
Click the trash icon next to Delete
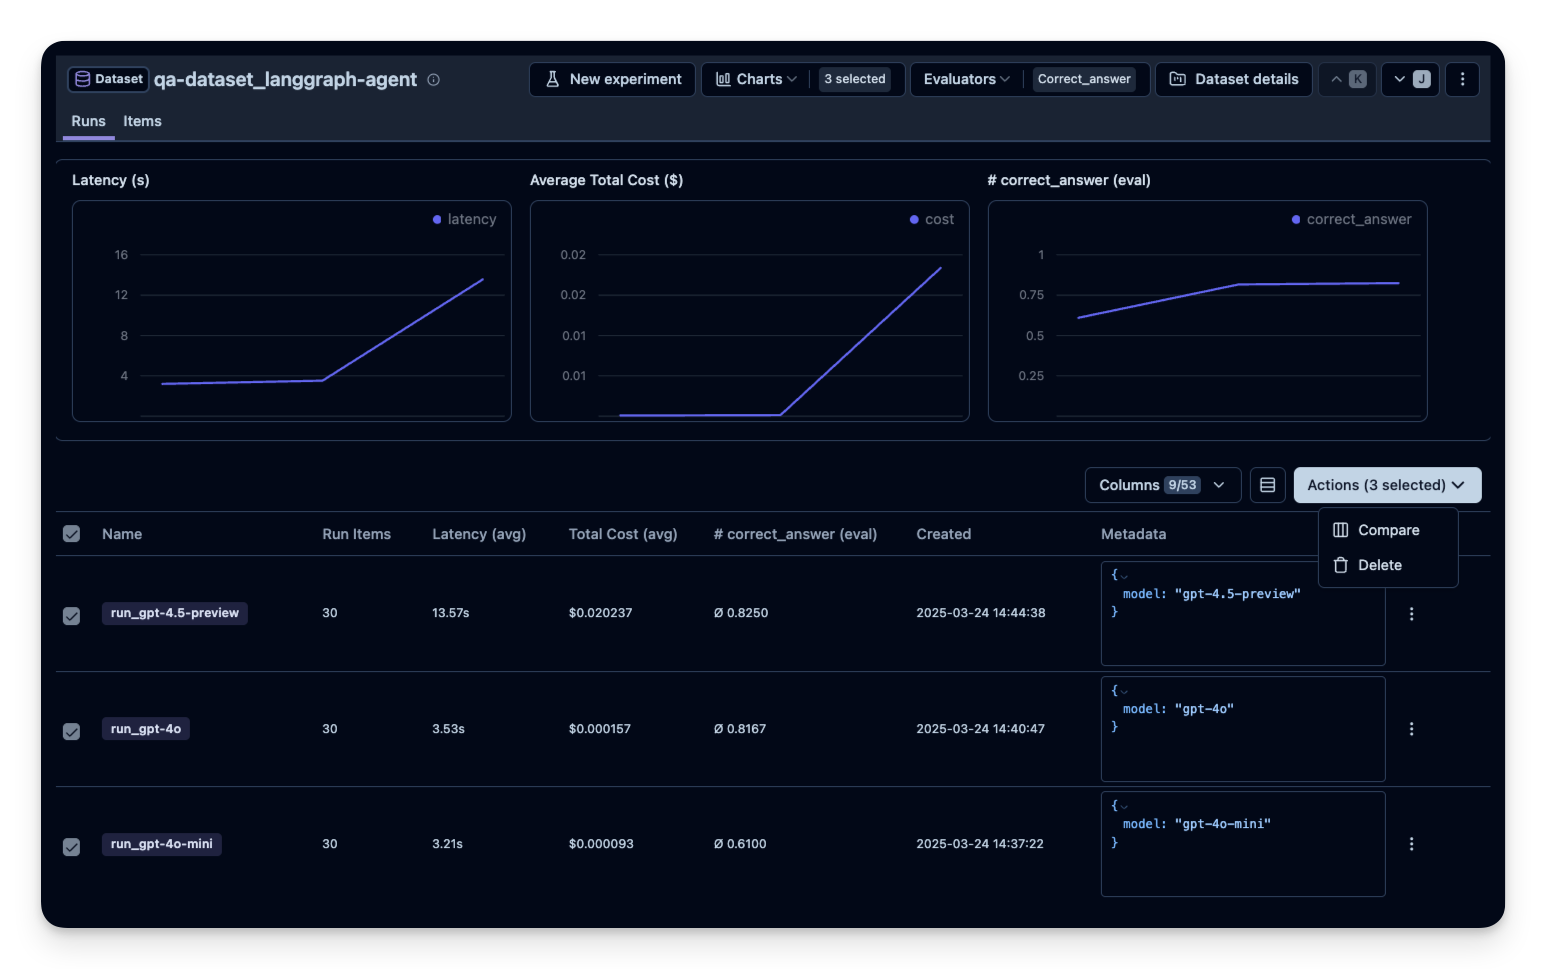tap(1341, 565)
